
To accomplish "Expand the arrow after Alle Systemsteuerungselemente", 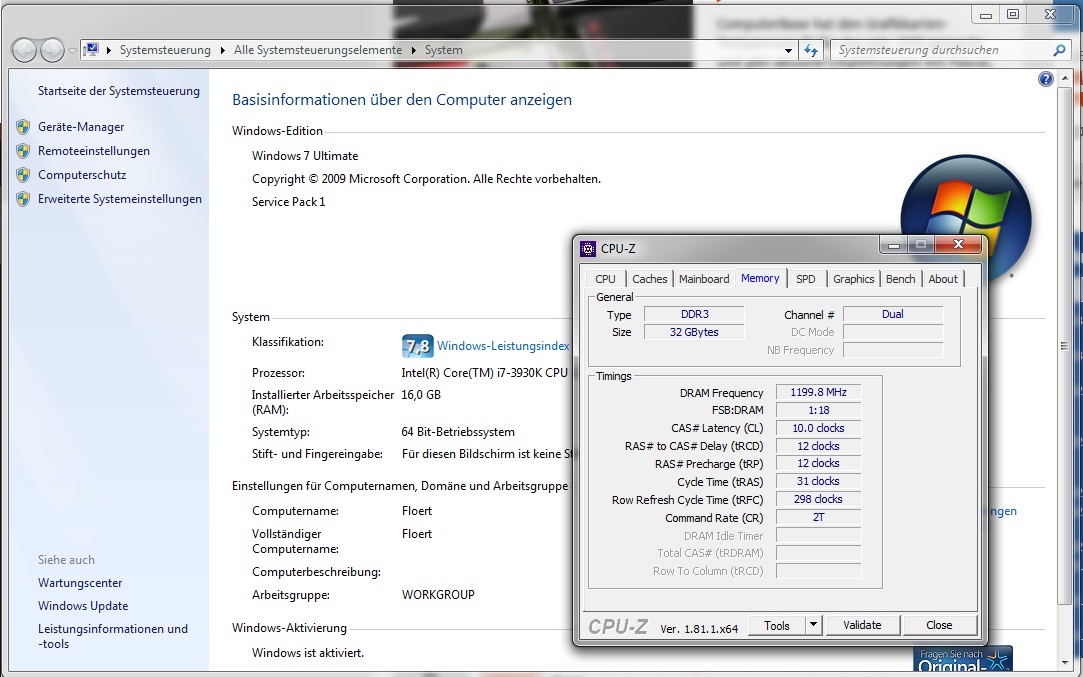I will tap(414, 50).
